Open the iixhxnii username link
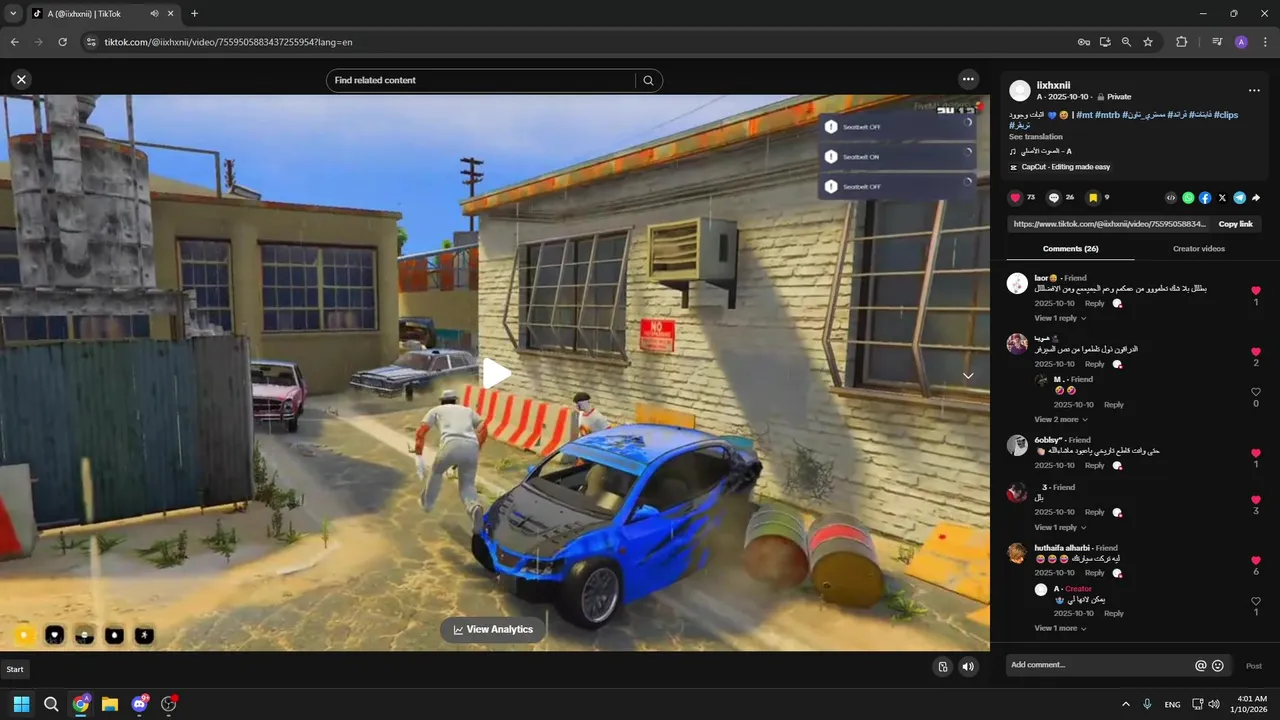The height and width of the screenshot is (720, 1280). pos(1053,86)
